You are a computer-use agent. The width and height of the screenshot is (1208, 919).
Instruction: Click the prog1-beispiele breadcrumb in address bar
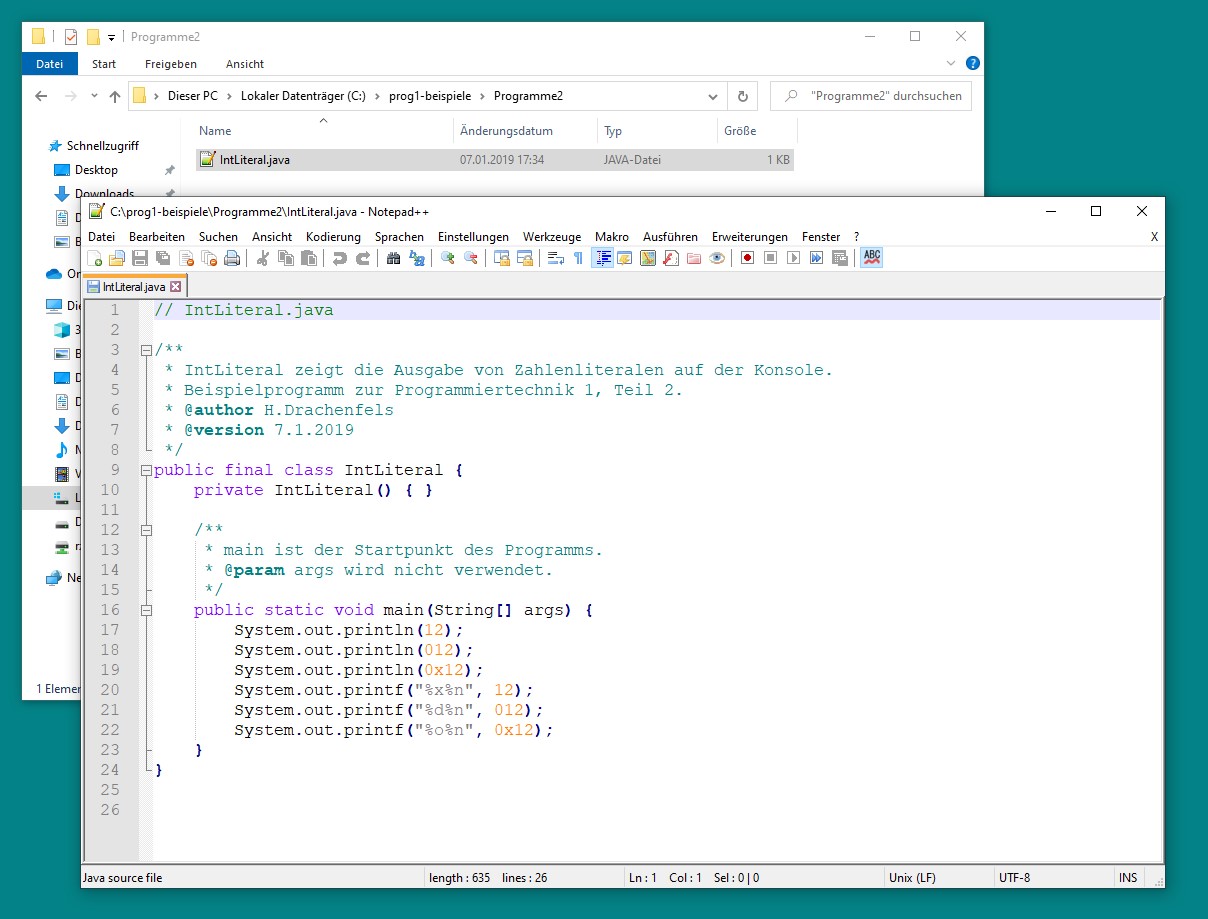point(428,96)
